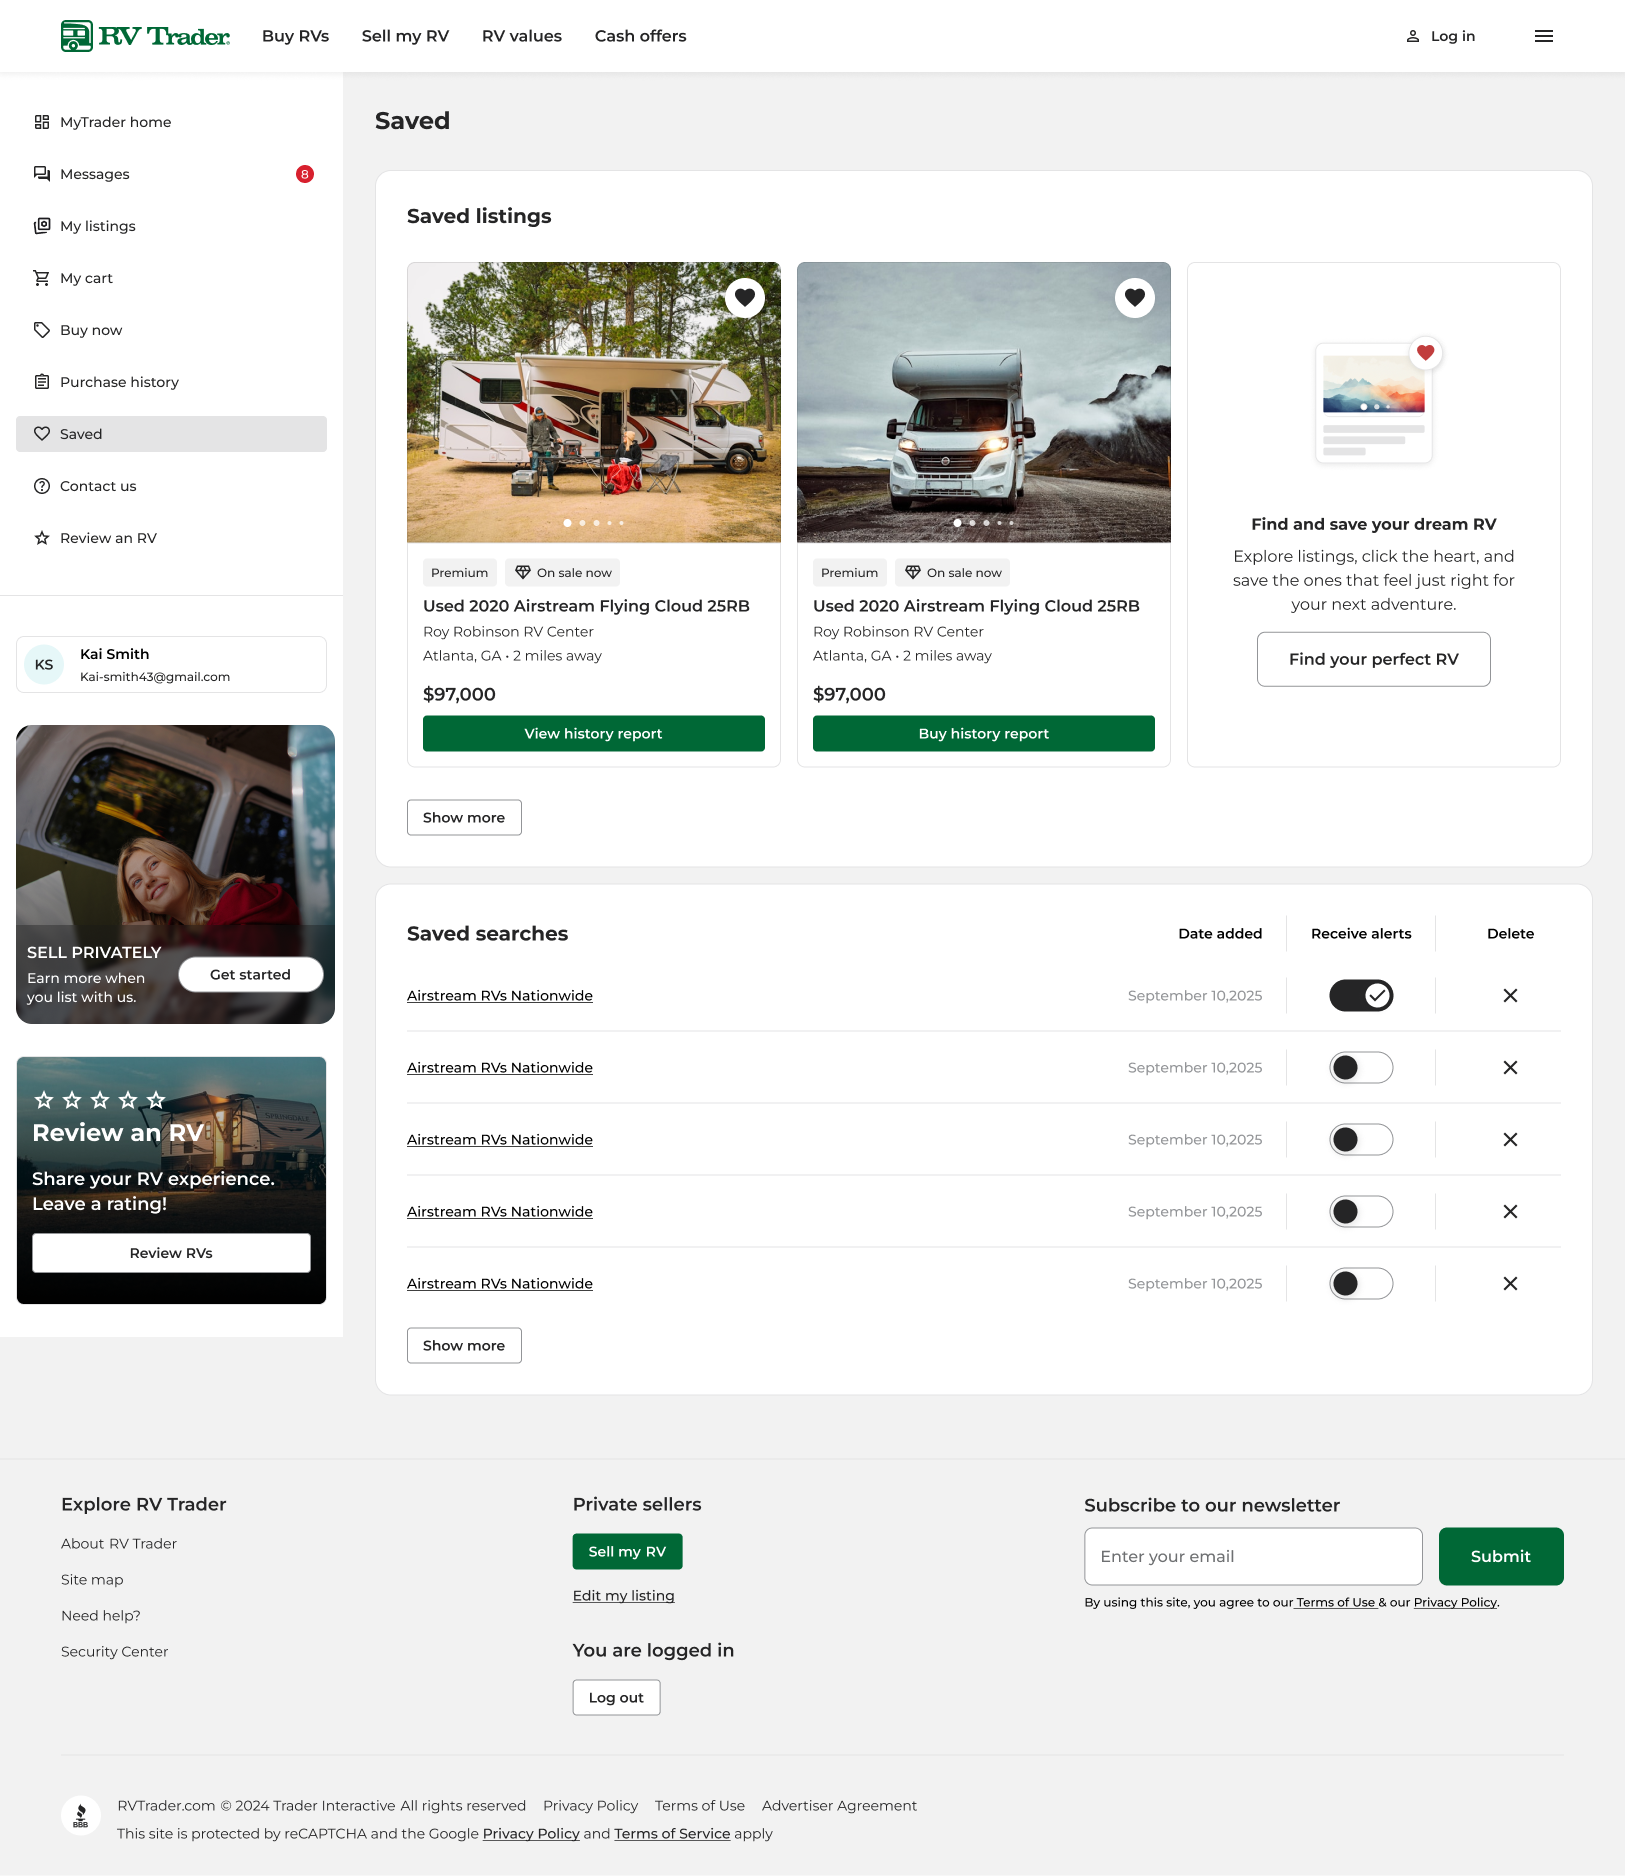Click the Log in user icon
Screen dimensions: 1625x1876
coord(1413,36)
